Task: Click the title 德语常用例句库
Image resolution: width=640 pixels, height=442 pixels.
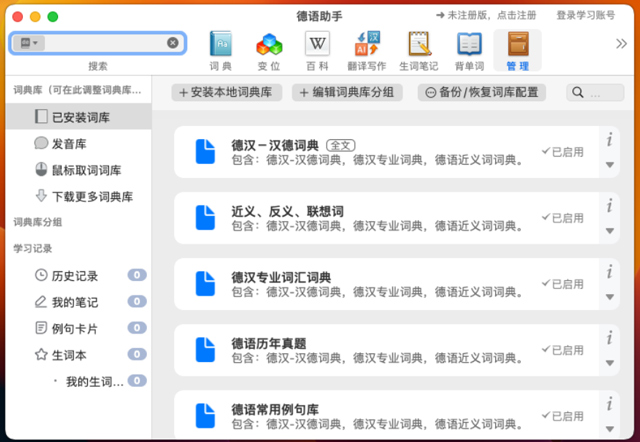Action: point(275,410)
